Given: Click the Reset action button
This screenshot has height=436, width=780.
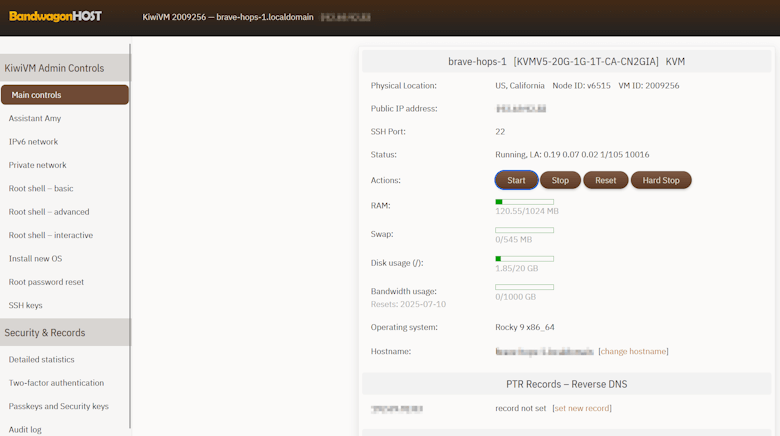Looking at the screenshot, I should click(605, 180).
